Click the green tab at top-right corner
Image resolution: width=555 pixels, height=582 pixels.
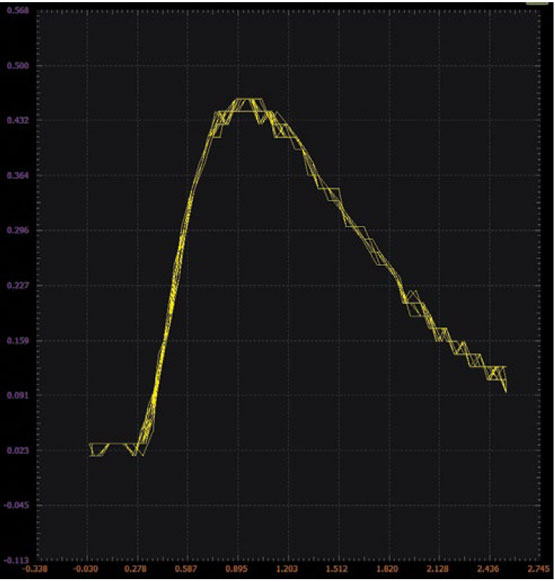[x=537, y=3]
